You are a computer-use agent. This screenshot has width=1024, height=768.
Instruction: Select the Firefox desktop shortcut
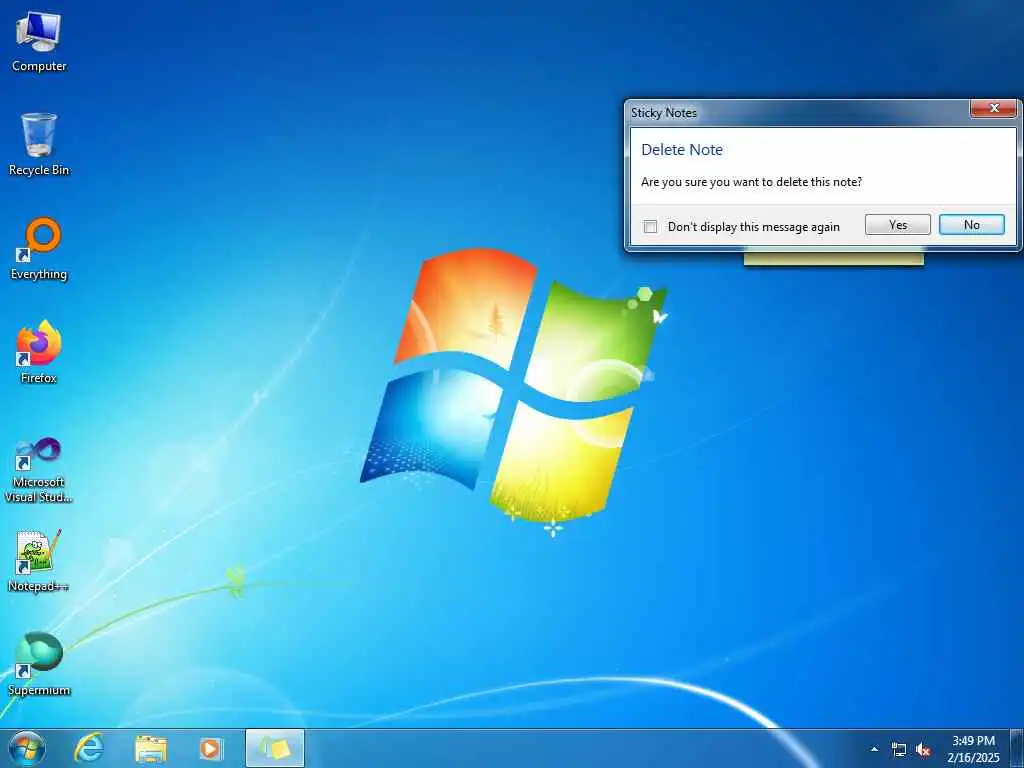pyautogui.click(x=39, y=351)
